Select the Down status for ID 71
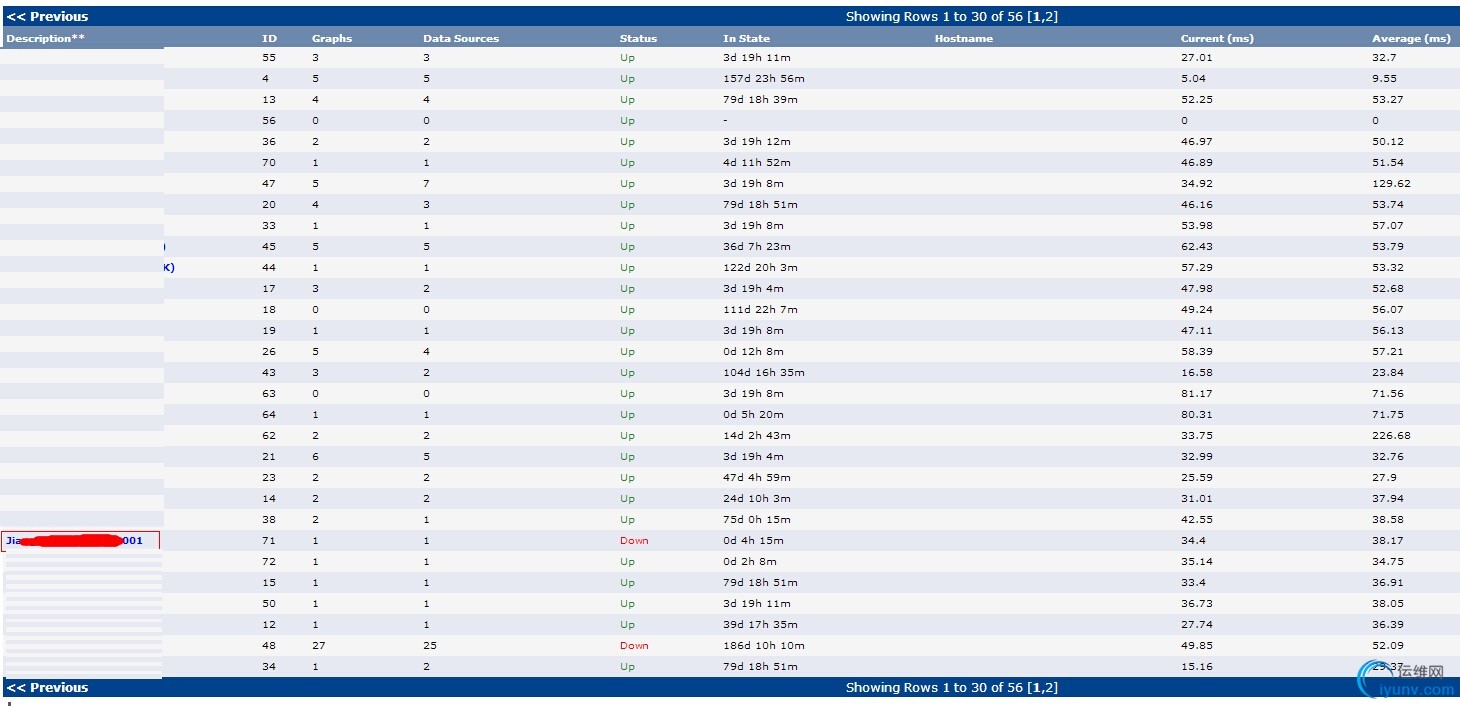The height and width of the screenshot is (706, 1460). tap(634, 540)
